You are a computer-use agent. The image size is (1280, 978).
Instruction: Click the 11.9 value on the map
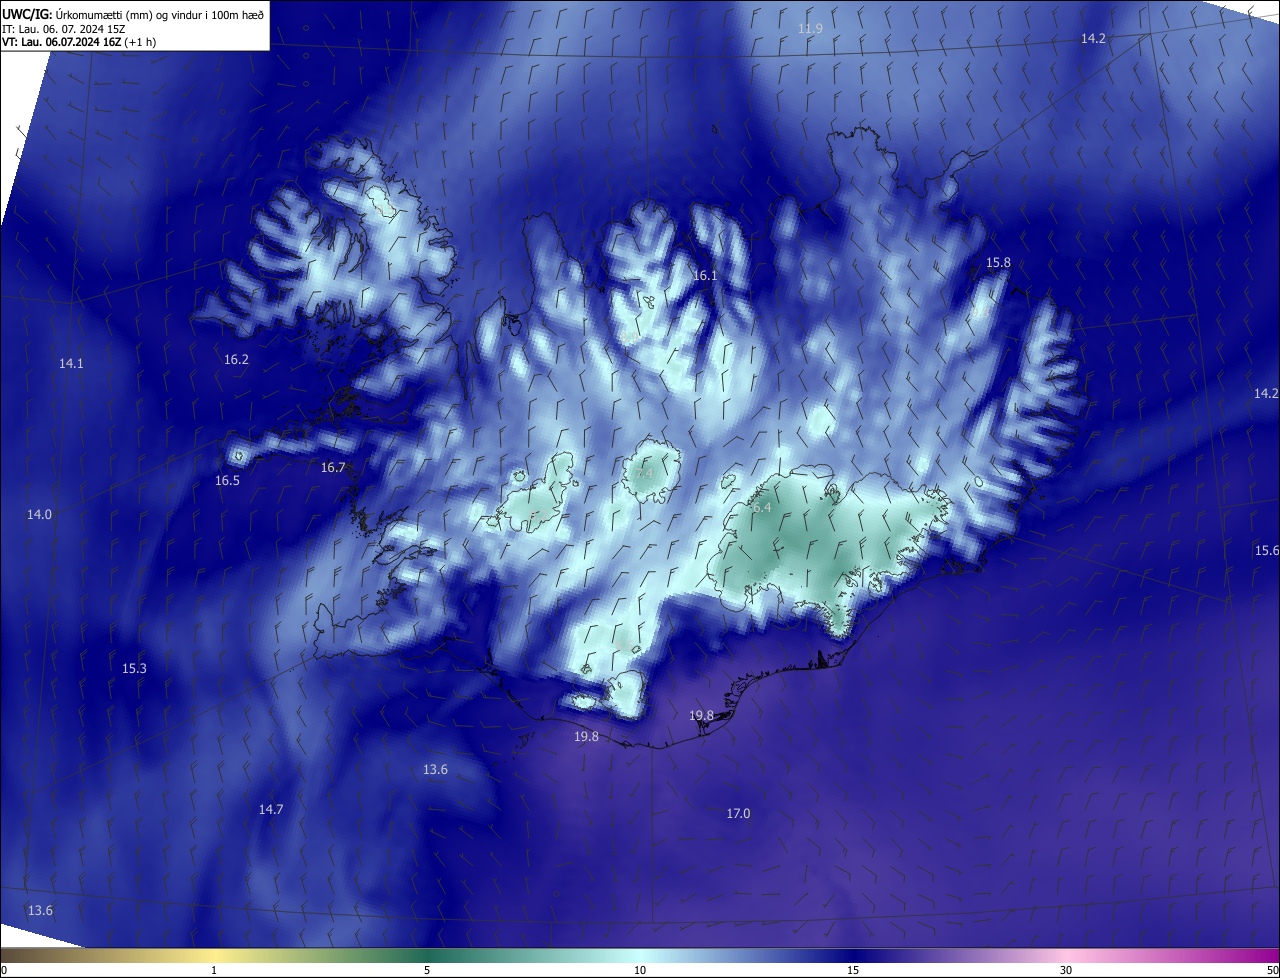[810, 28]
